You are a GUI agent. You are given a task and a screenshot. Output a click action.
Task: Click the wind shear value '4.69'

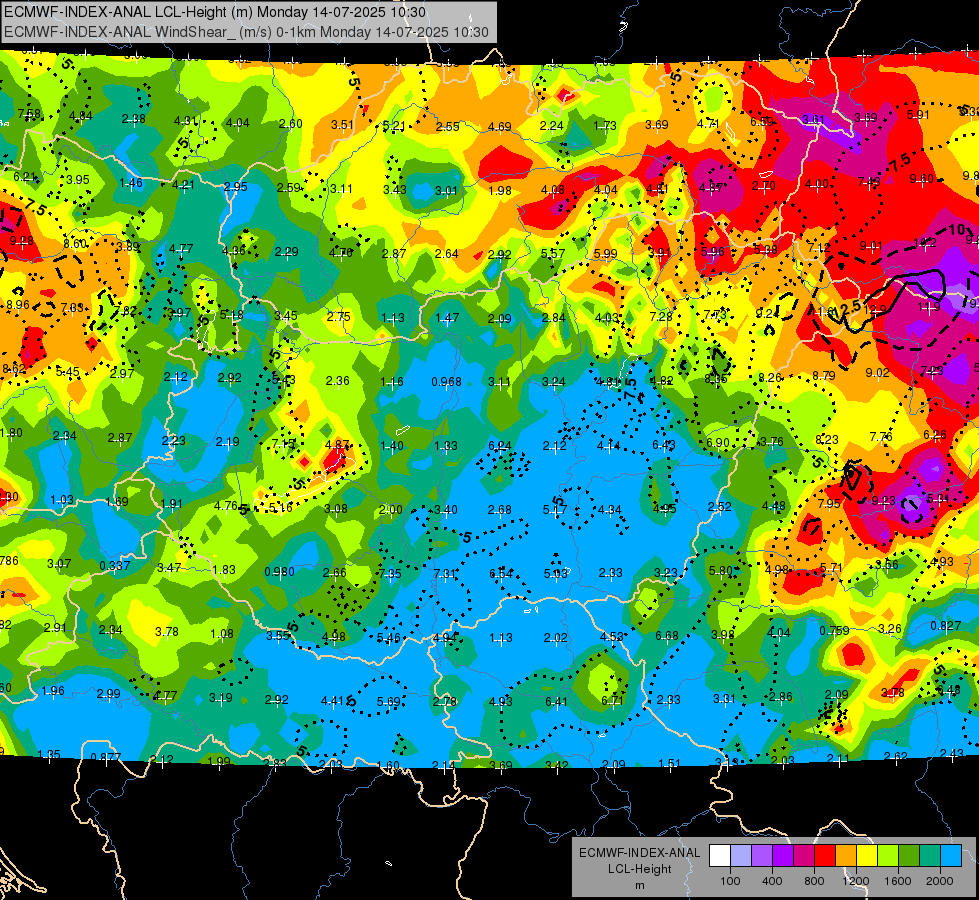[x=499, y=127]
